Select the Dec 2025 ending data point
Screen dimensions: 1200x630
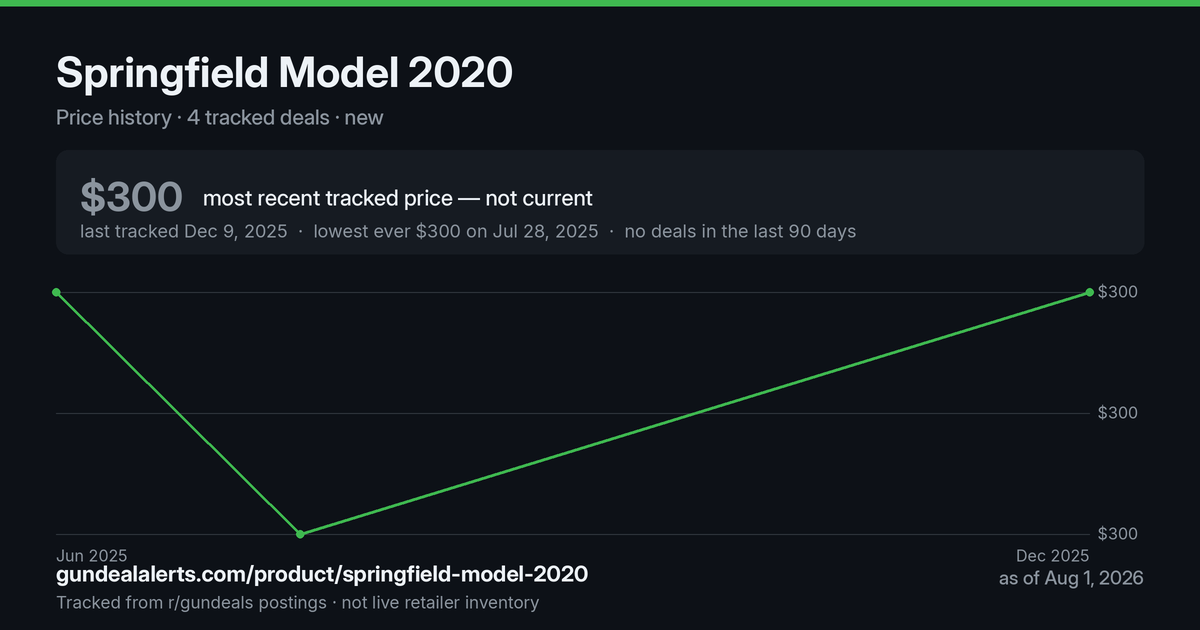coord(1090,292)
